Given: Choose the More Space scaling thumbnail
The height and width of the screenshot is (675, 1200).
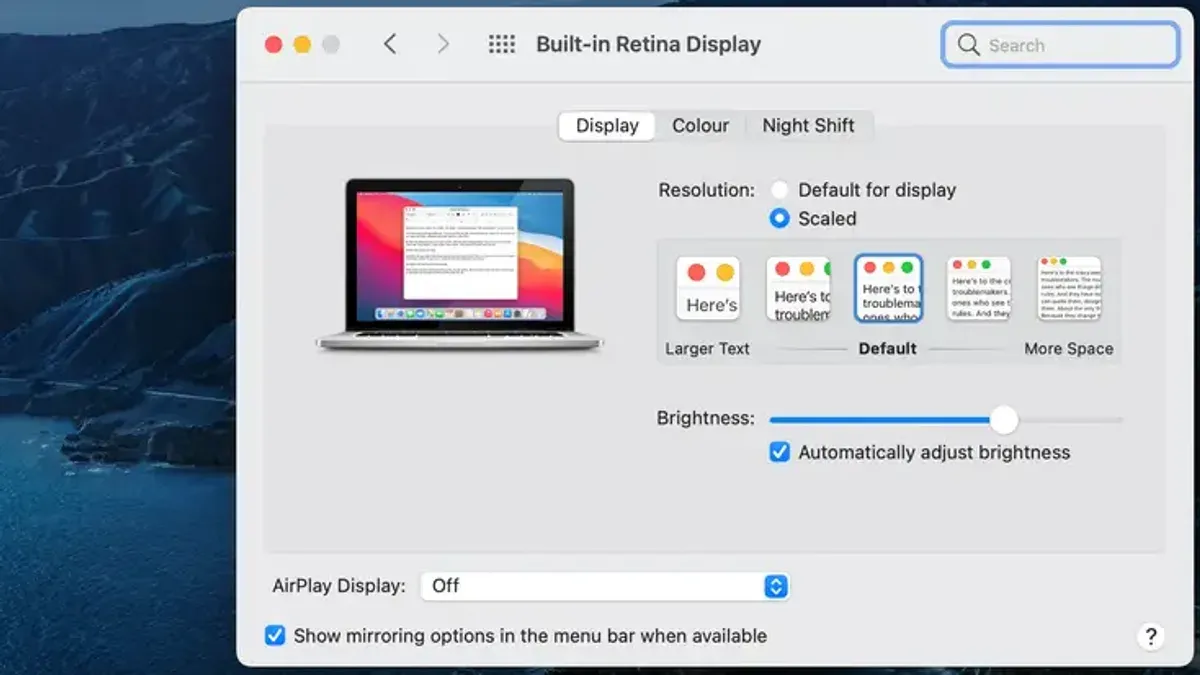Looking at the screenshot, I should (x=1069, y=289).
